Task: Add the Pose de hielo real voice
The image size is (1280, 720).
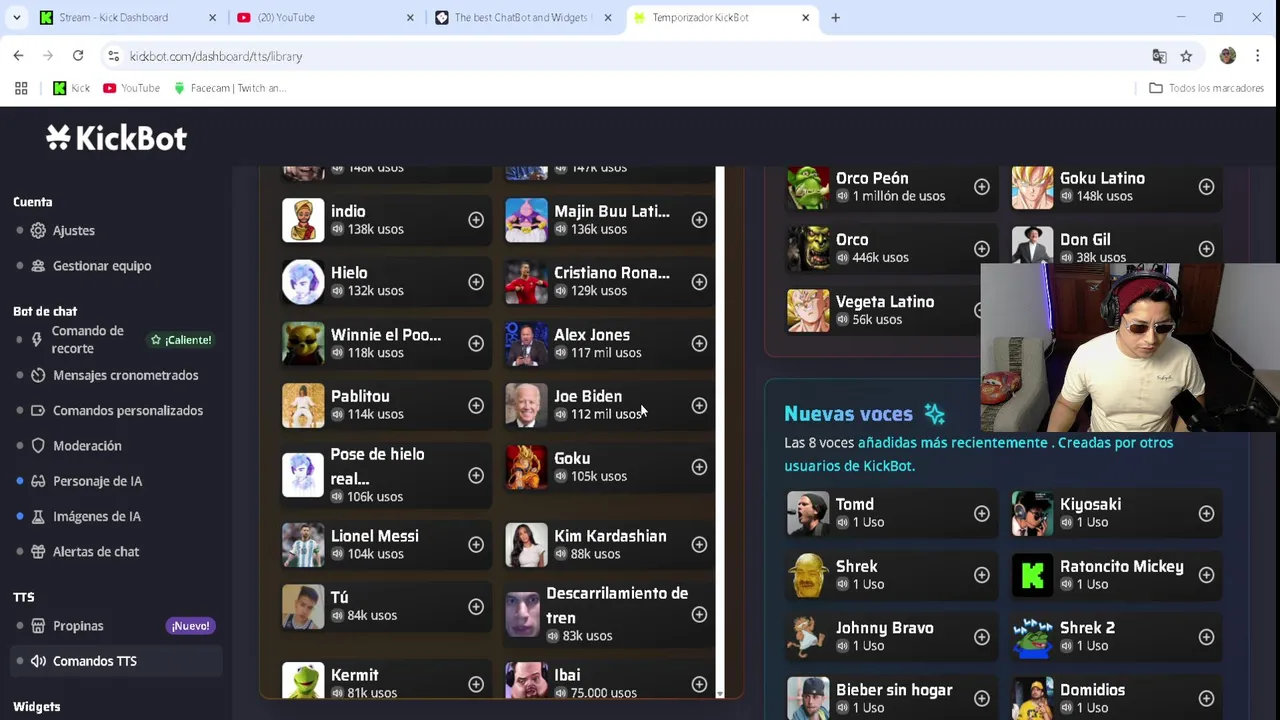Action: coord(476,475)
